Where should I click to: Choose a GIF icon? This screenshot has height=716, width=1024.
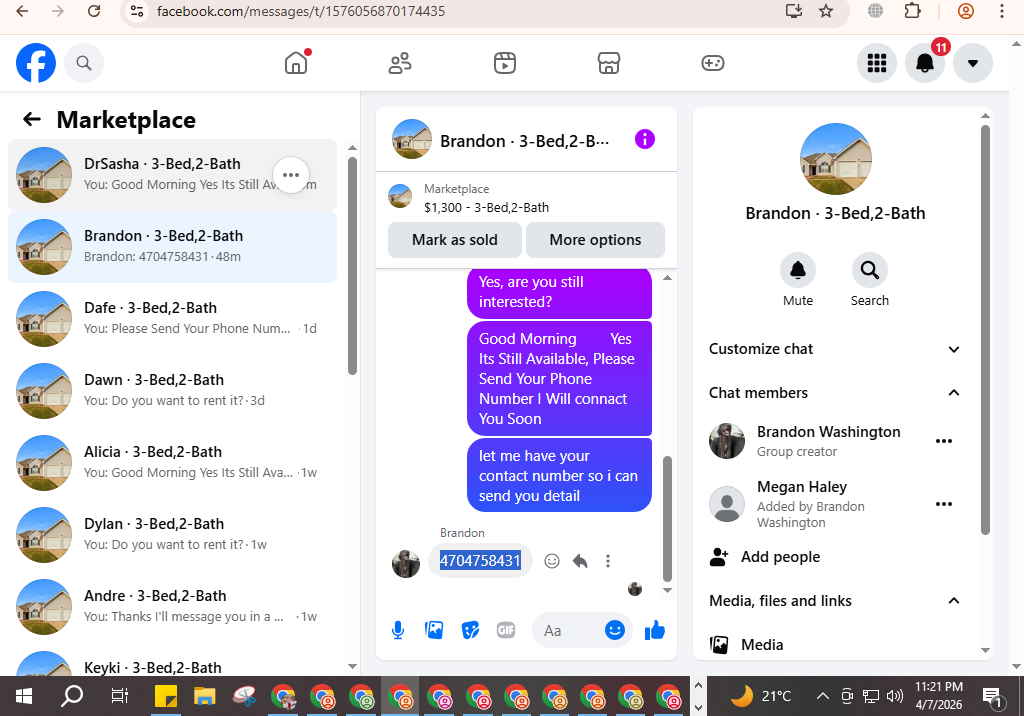506,630
